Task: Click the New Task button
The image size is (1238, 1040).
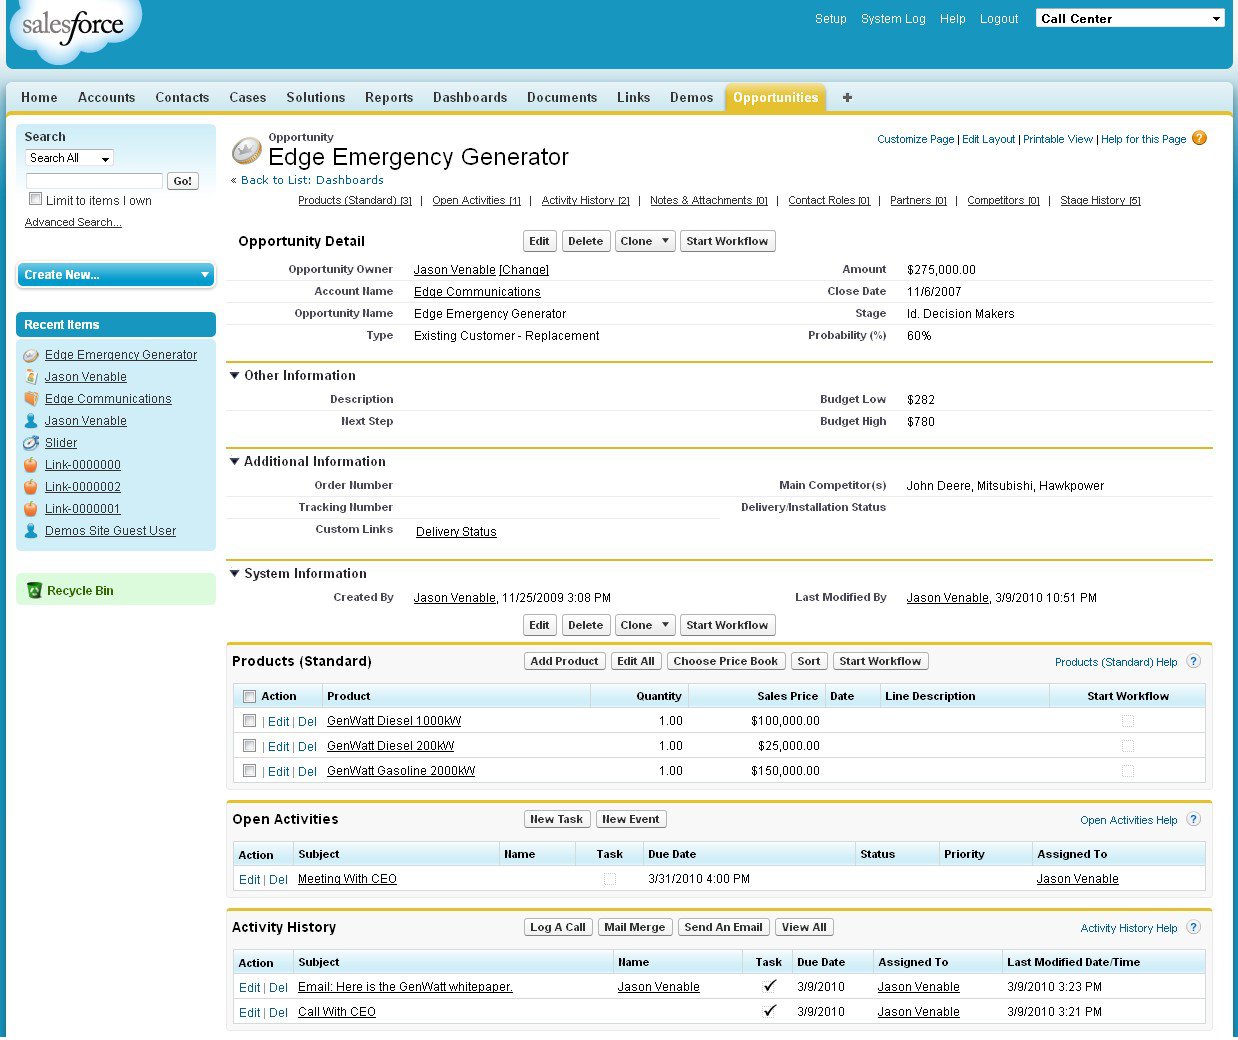Action: [x=557, y=819]
